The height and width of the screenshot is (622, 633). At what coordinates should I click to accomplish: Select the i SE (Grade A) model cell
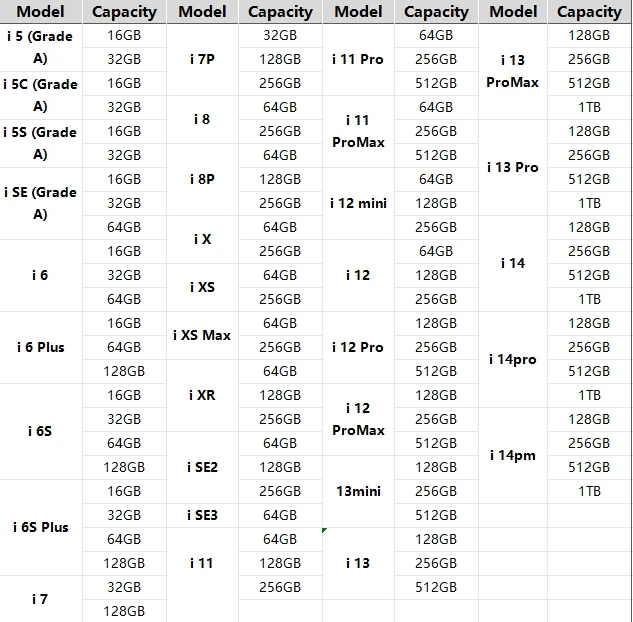coord(40,203)
